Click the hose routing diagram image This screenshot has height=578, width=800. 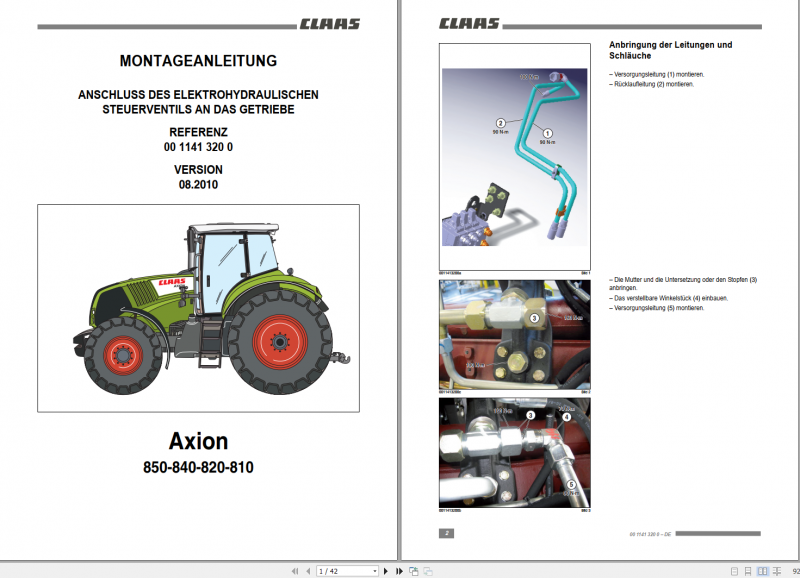coord(515,157)
